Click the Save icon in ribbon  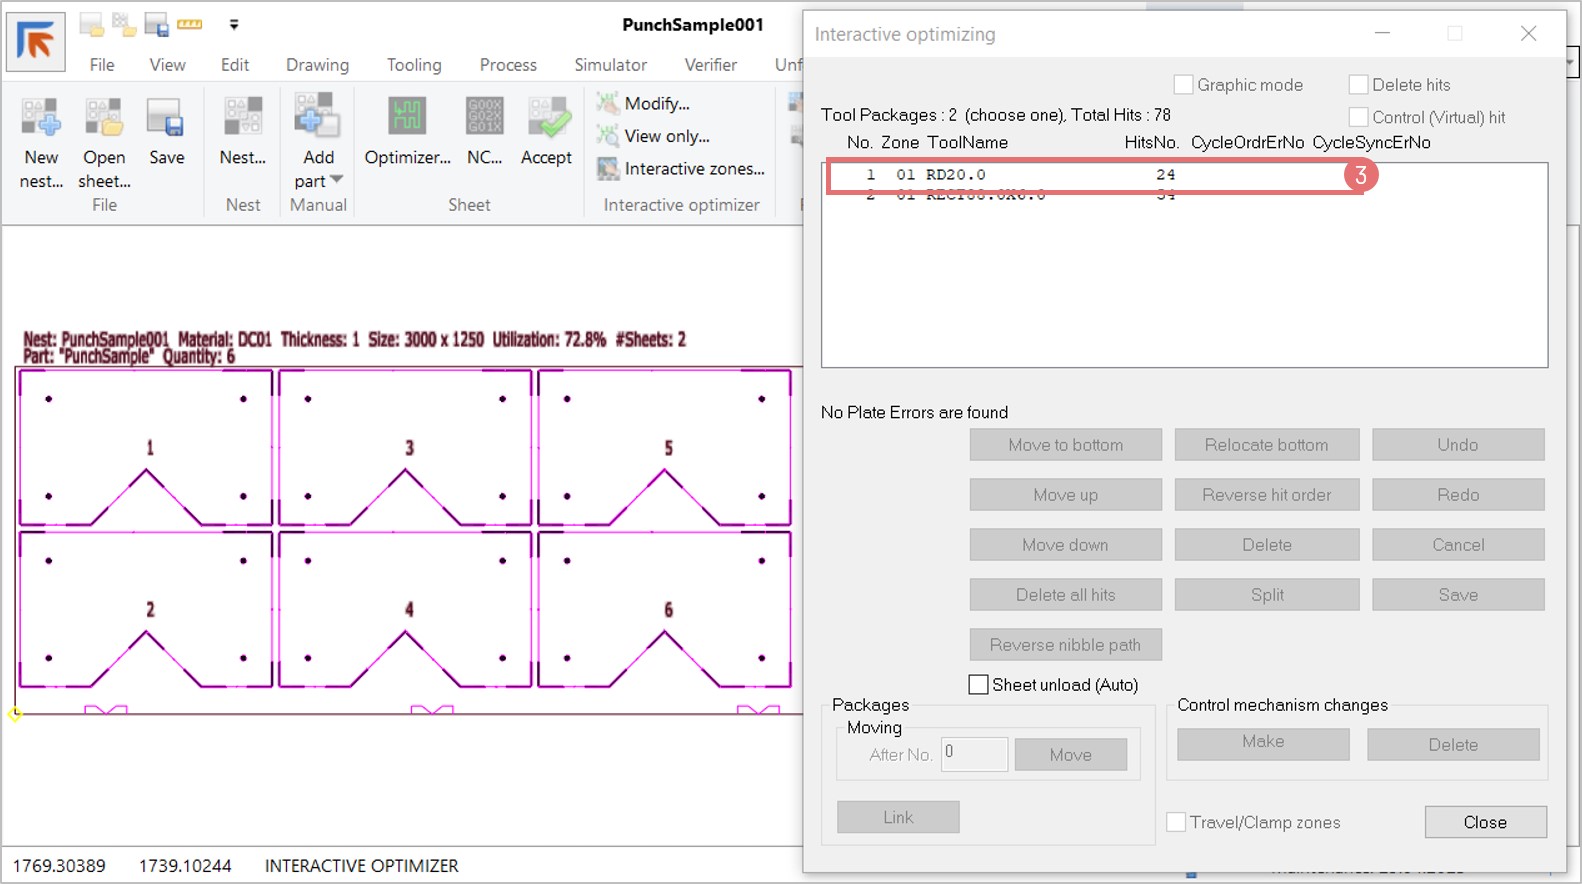point(166,119)
